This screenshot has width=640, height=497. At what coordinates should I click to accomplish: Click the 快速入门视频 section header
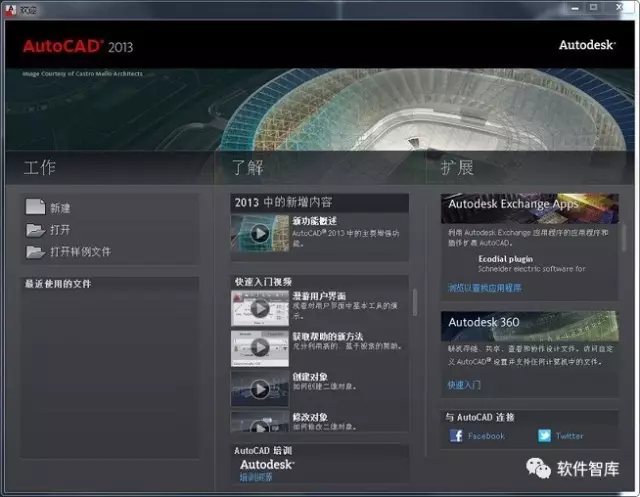(x=263, y=282)
